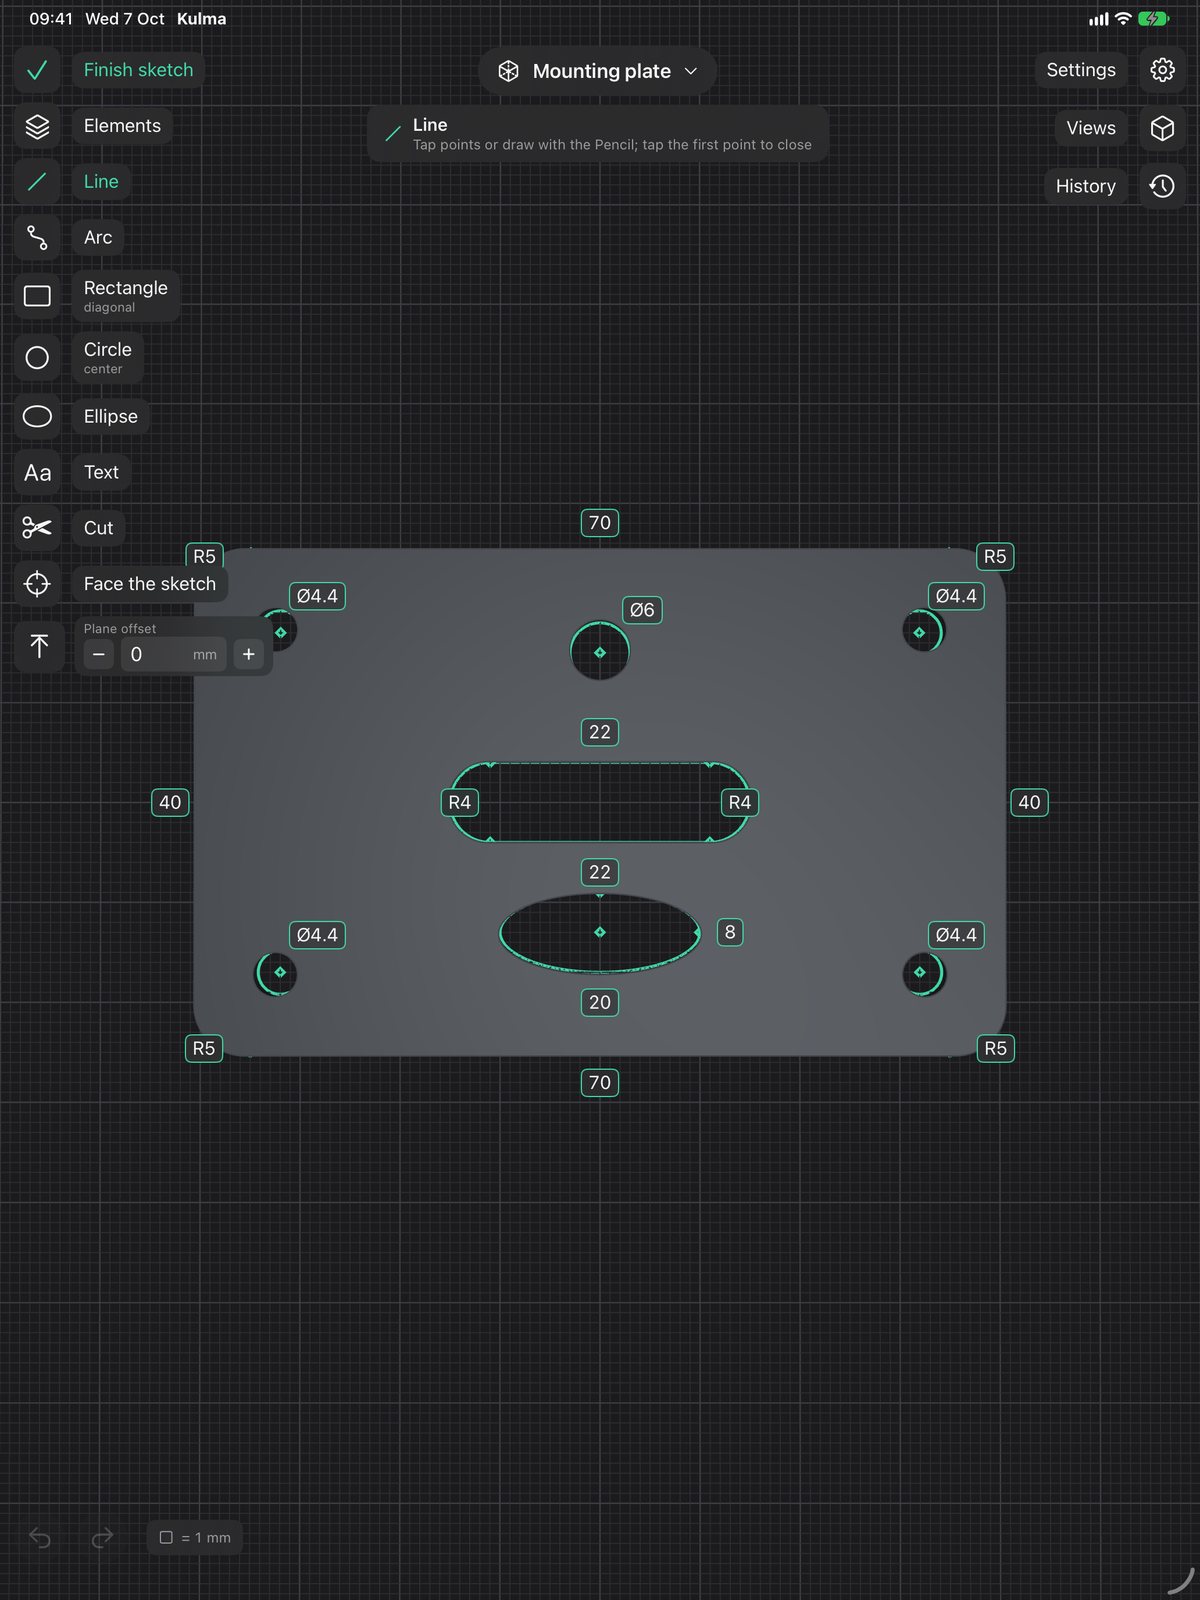
Task: Open the History clock icon
Action: coord(1162,186)
